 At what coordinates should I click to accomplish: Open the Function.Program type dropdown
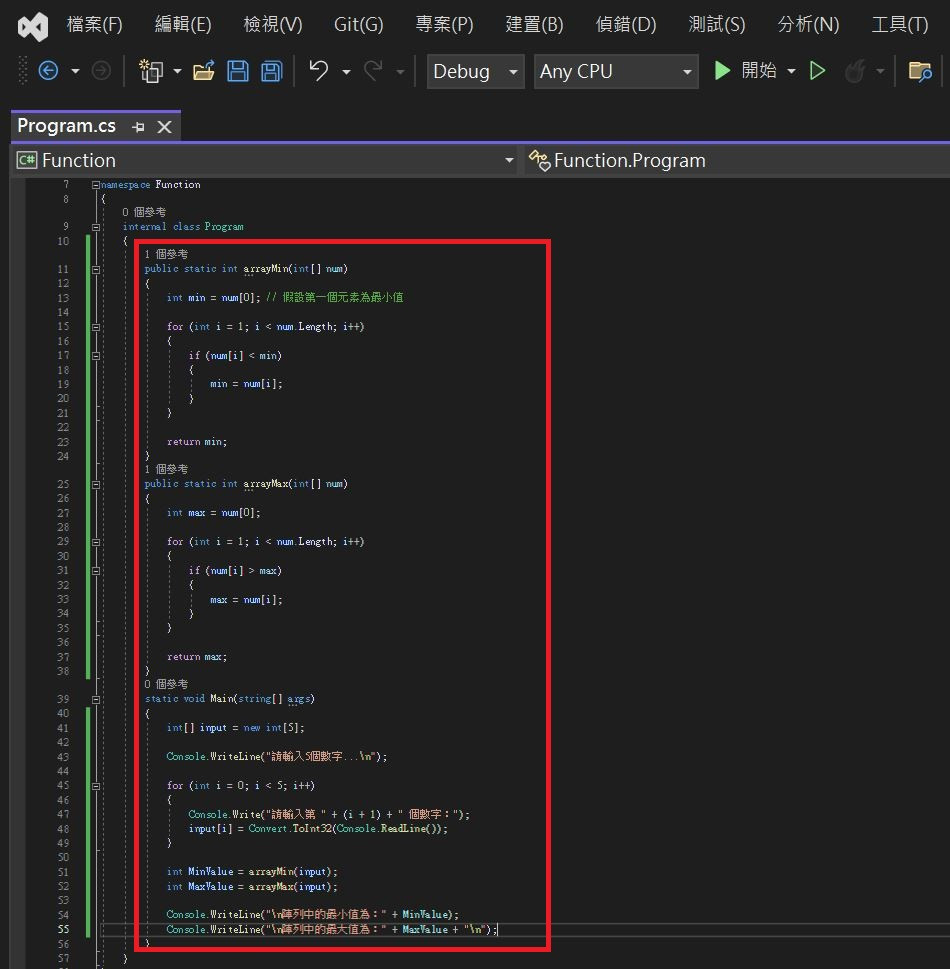coord(737,161)
